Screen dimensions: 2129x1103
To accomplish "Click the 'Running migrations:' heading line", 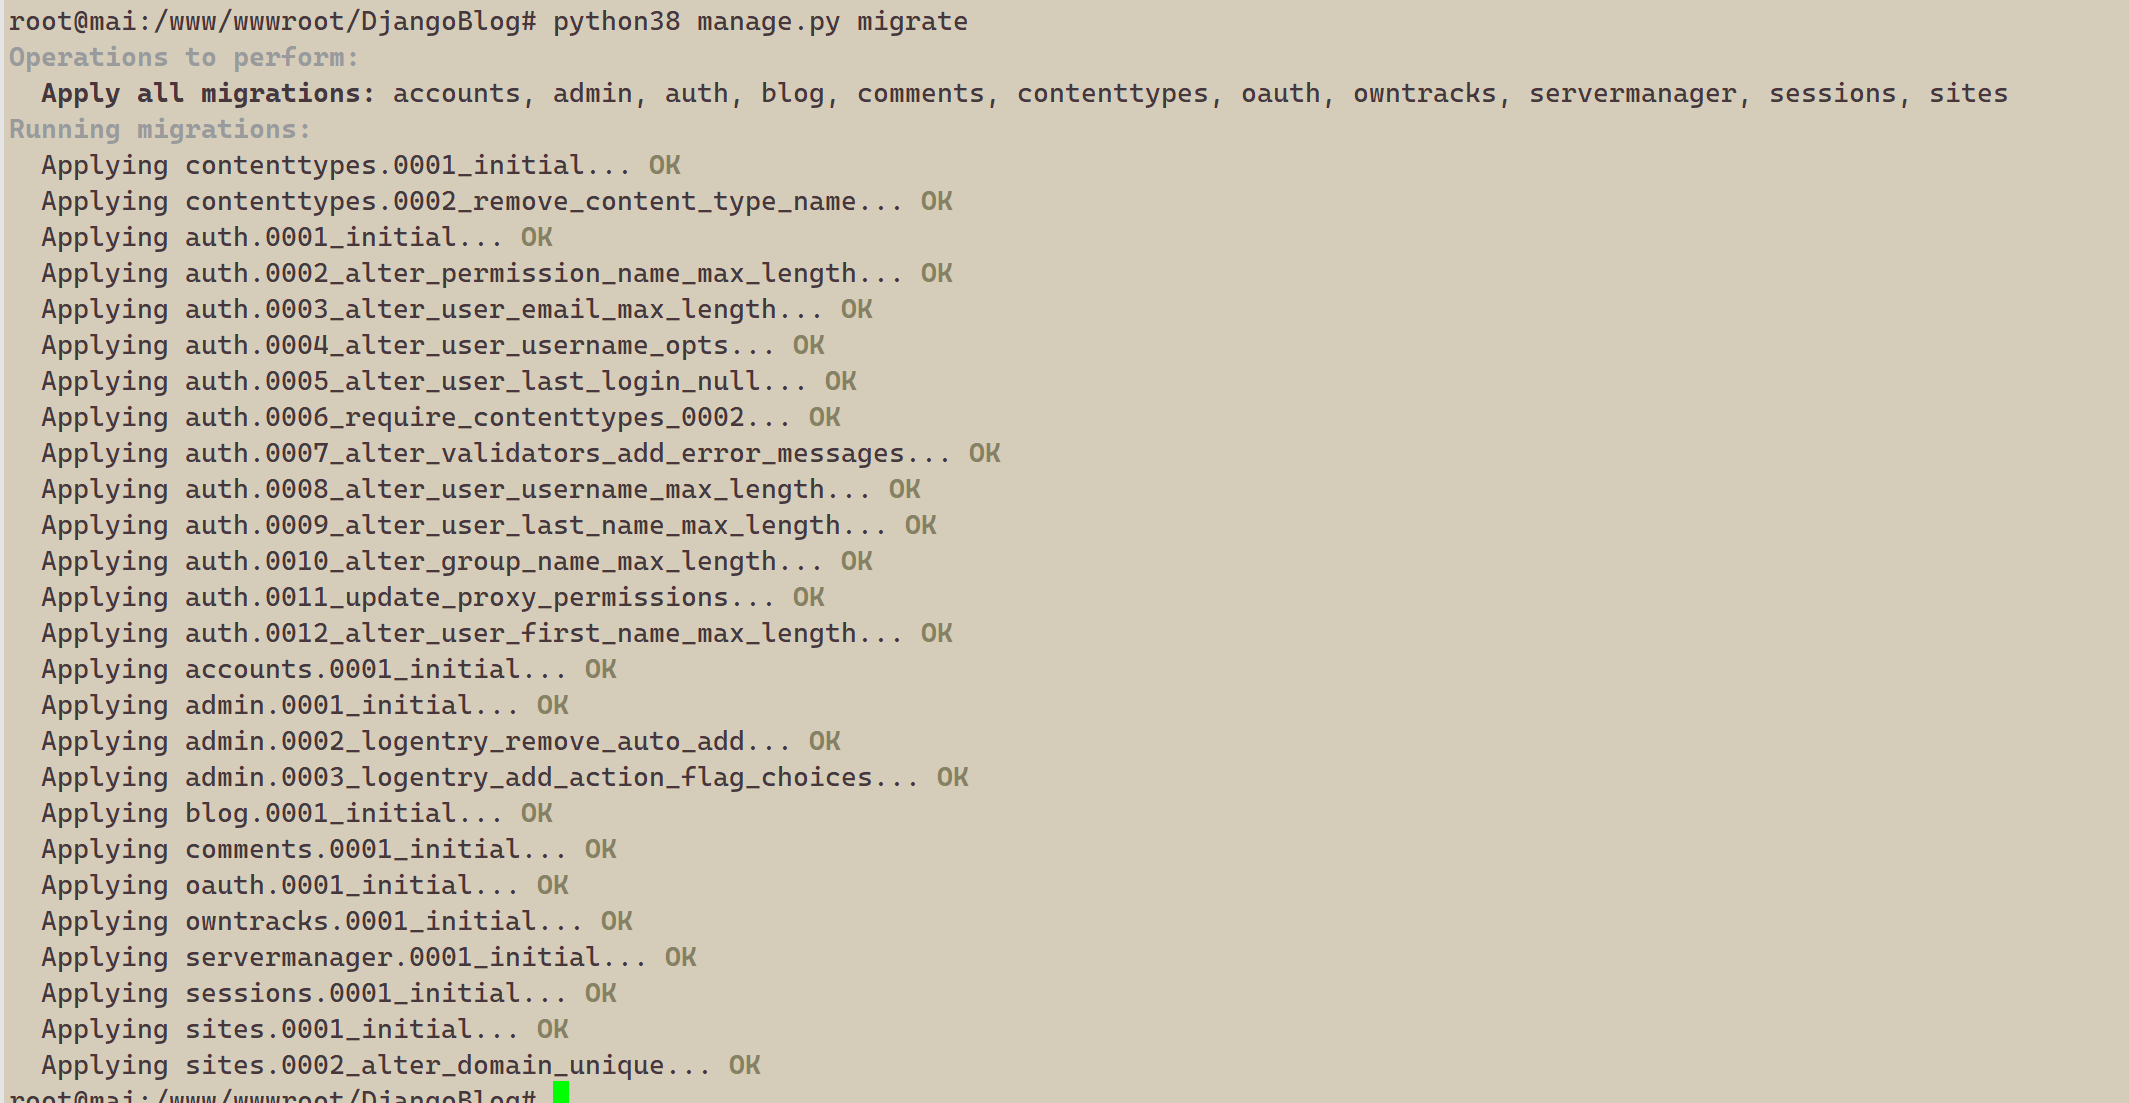I will 160,130.
